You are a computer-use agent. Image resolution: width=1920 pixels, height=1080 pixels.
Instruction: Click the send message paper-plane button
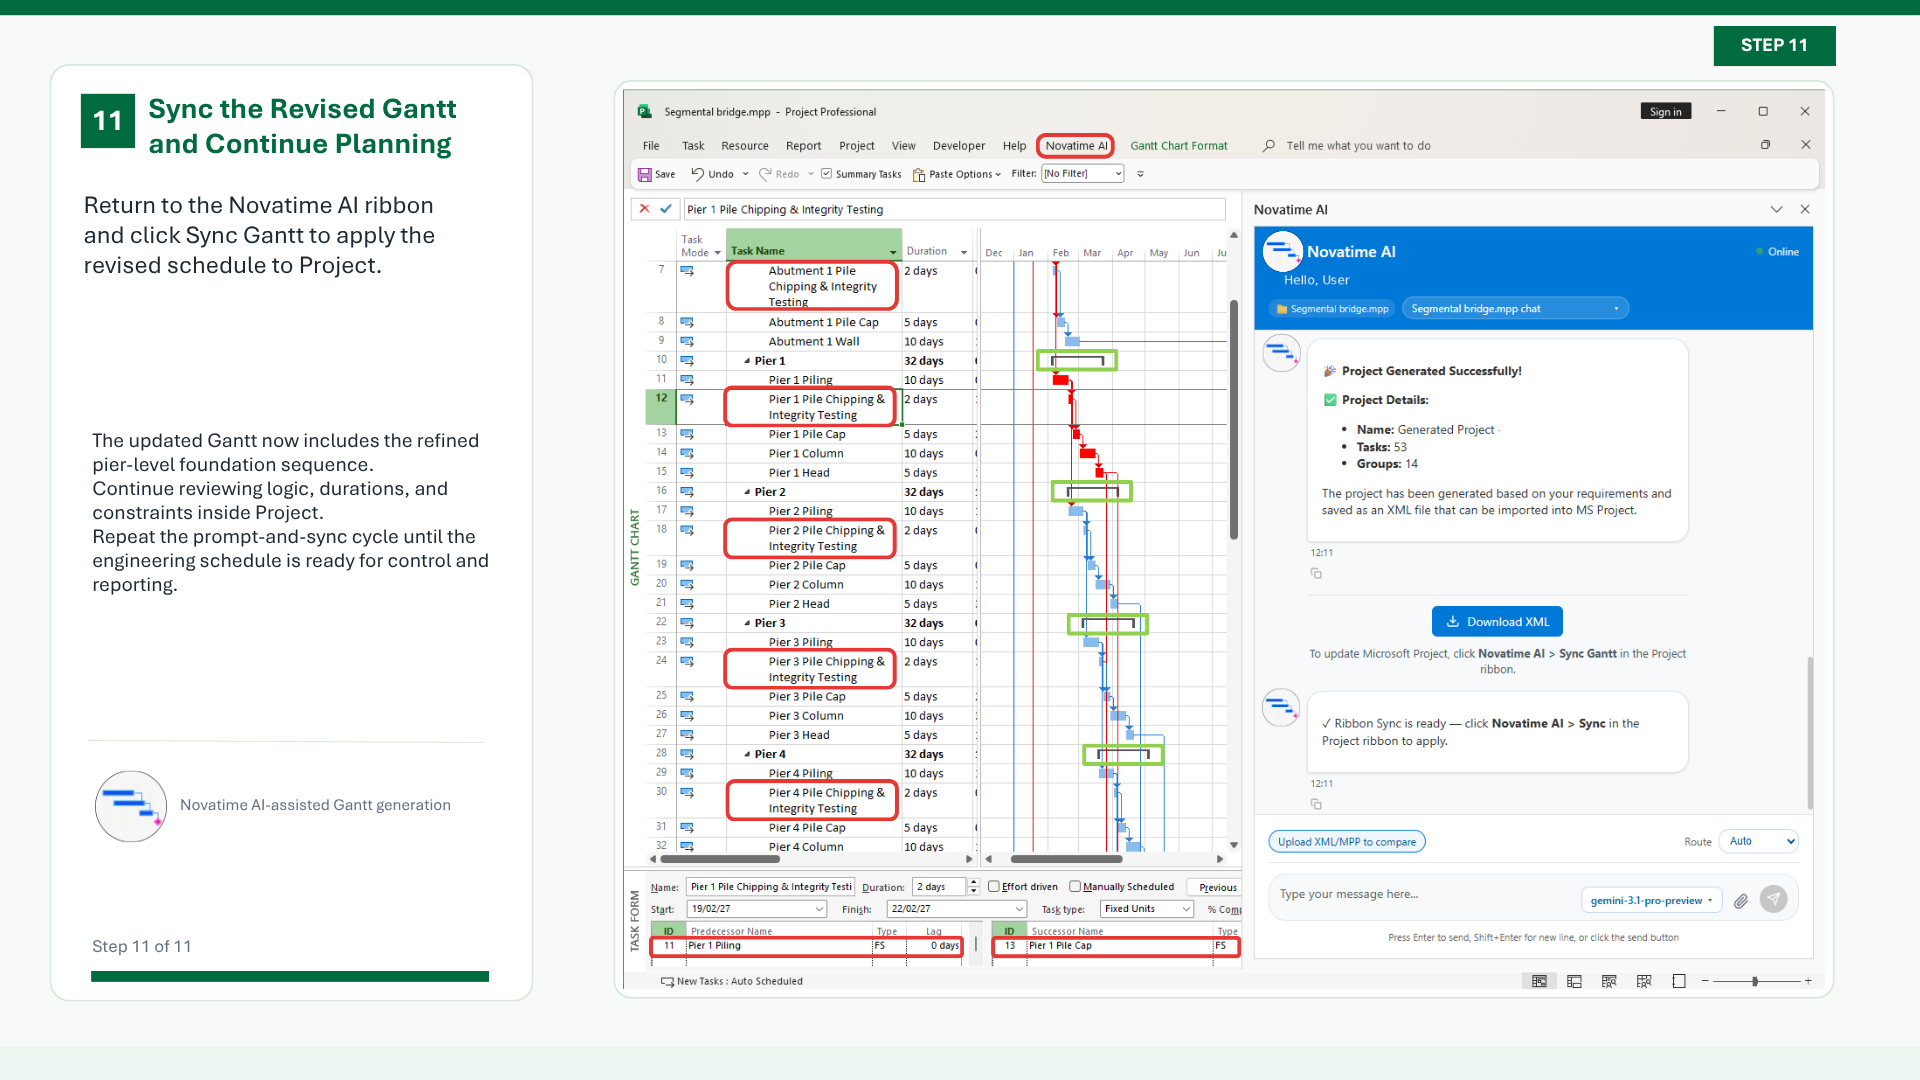click(1774, 899)
